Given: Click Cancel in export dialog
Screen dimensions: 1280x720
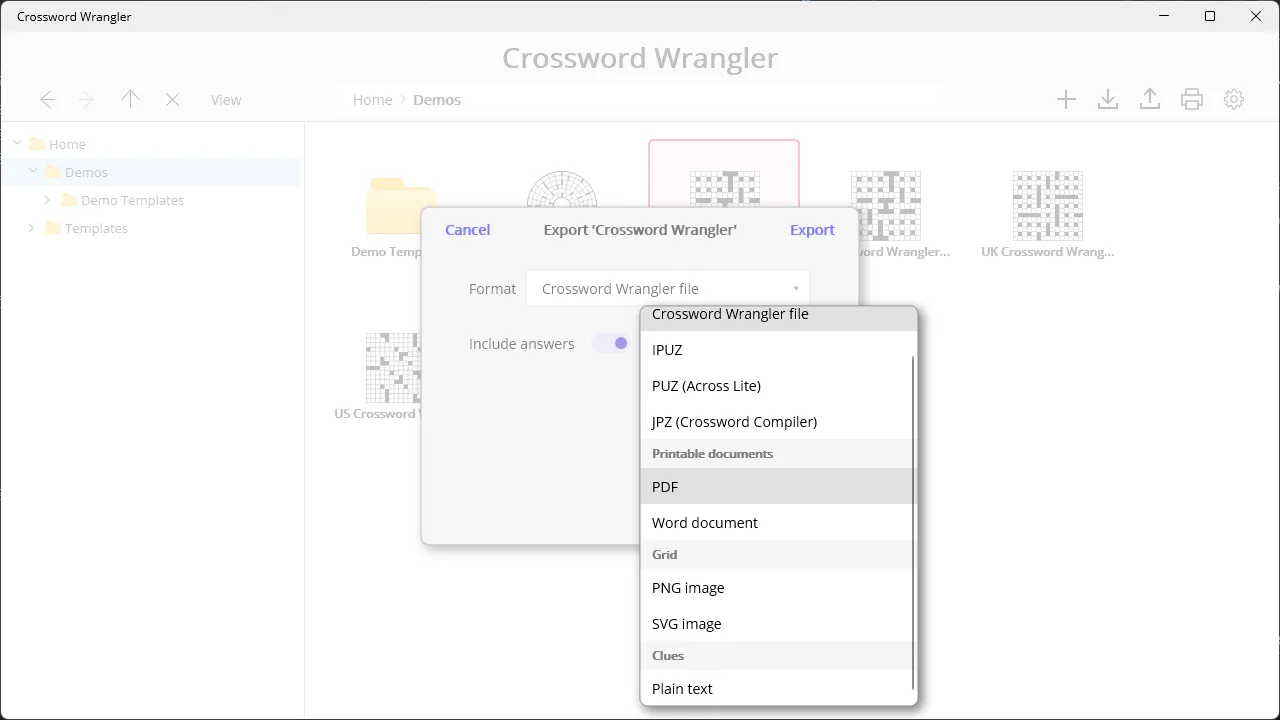Looking at the screenshot, I should [x=467, y=230].
